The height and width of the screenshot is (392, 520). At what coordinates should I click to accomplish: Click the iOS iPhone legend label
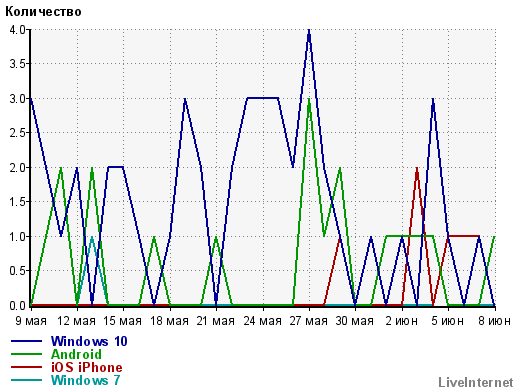tap(87, 367)
